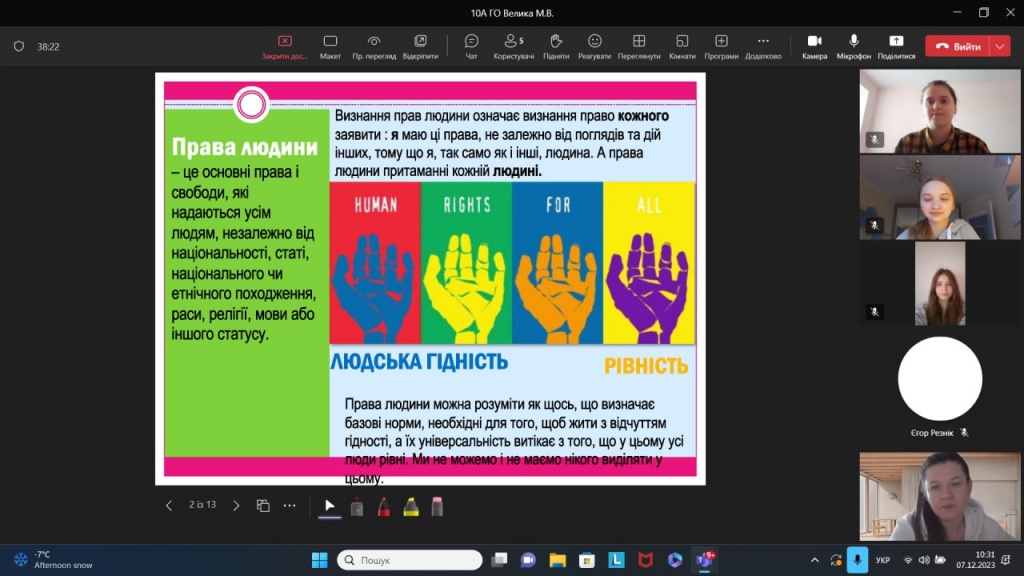The width and height of the screenshot is (1024, 576).
Task: Select the red pen annotation tool
Action: pos(384,506)
